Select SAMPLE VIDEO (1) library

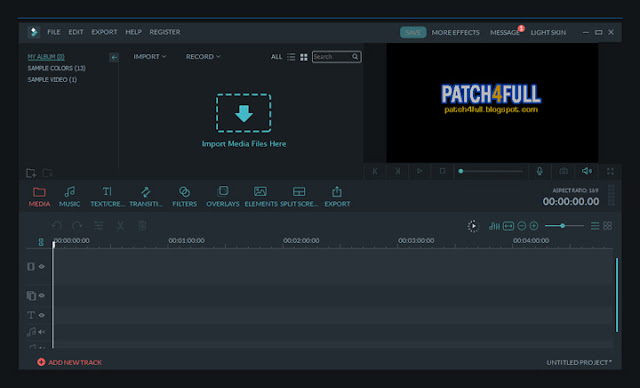[x=52, y=80]
